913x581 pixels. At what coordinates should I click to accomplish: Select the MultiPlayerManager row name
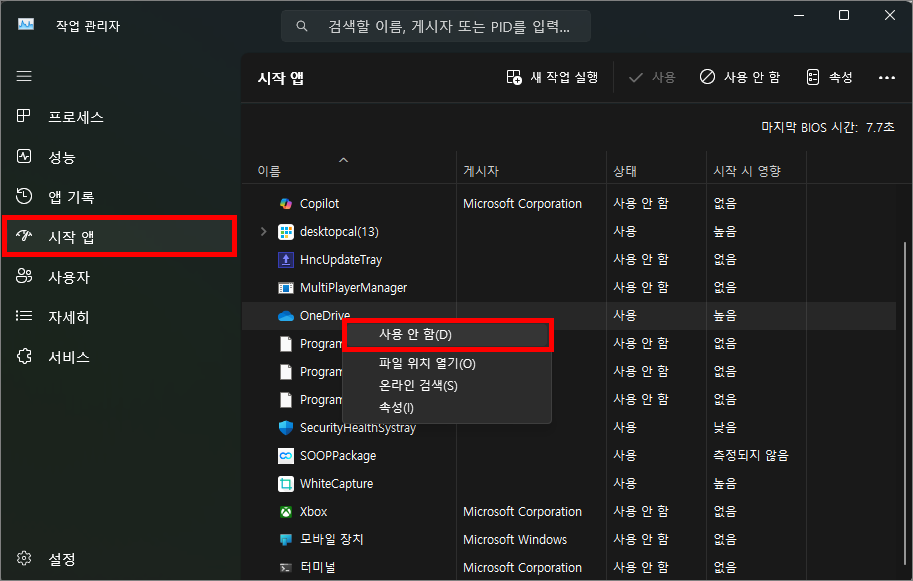353,288
